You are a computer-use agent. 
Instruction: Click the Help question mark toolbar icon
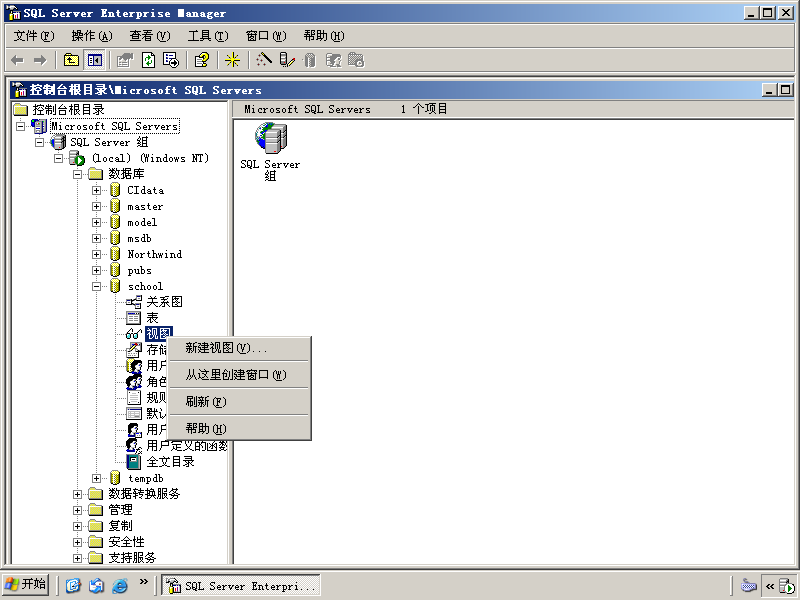tap(202, 60)
